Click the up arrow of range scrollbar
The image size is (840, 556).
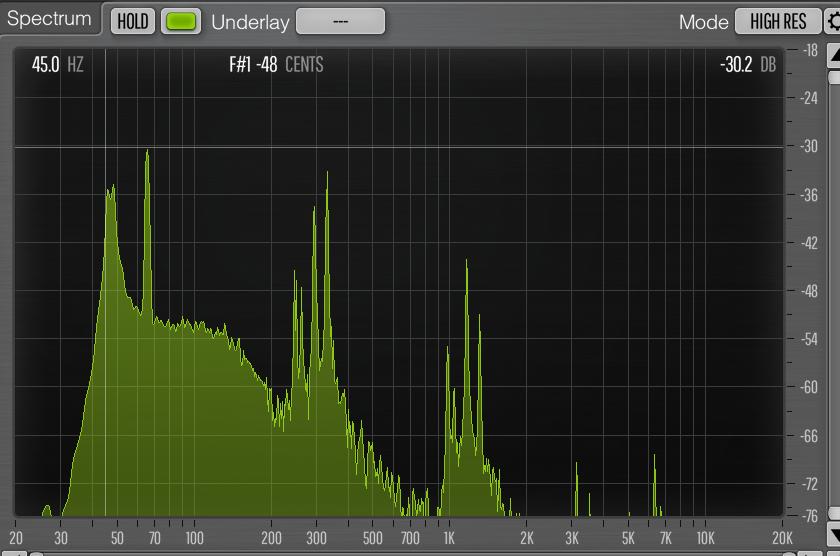coord(834,55)
